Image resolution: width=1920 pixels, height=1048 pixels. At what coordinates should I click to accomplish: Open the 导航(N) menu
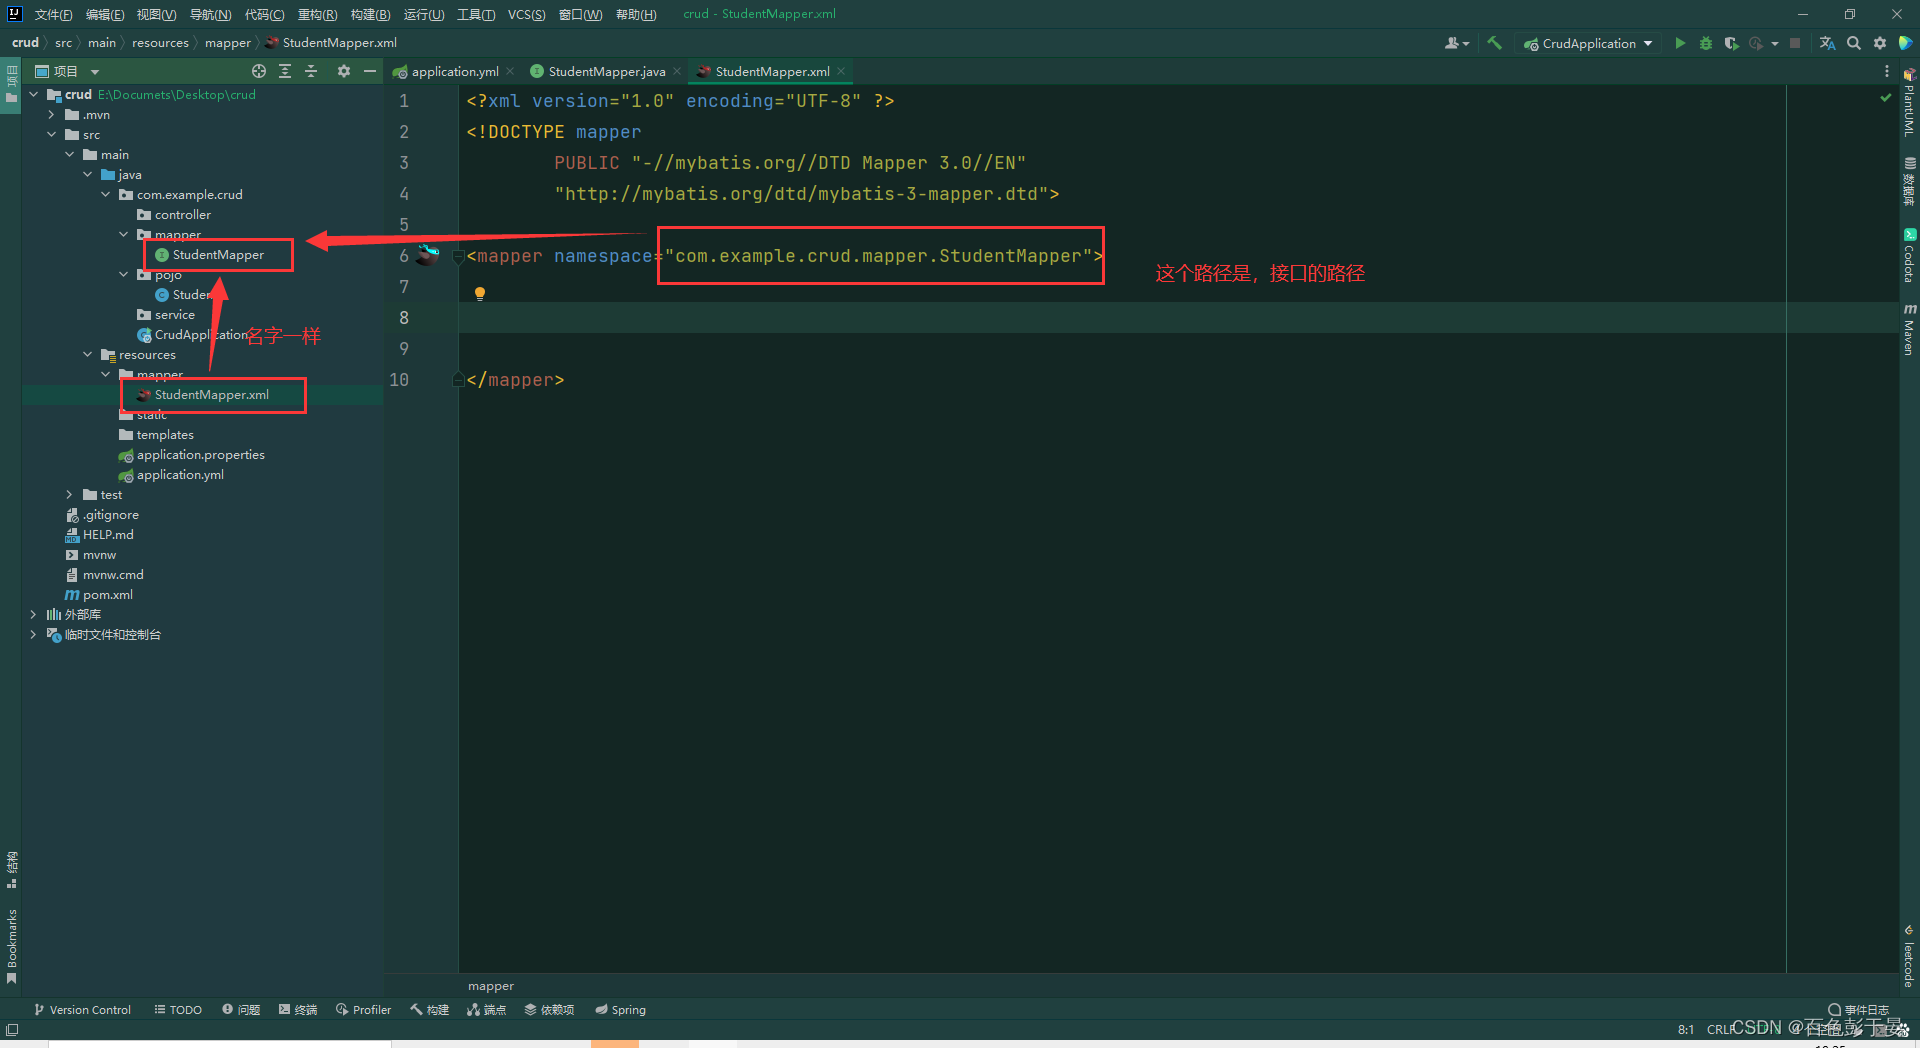tap(210, 14)
